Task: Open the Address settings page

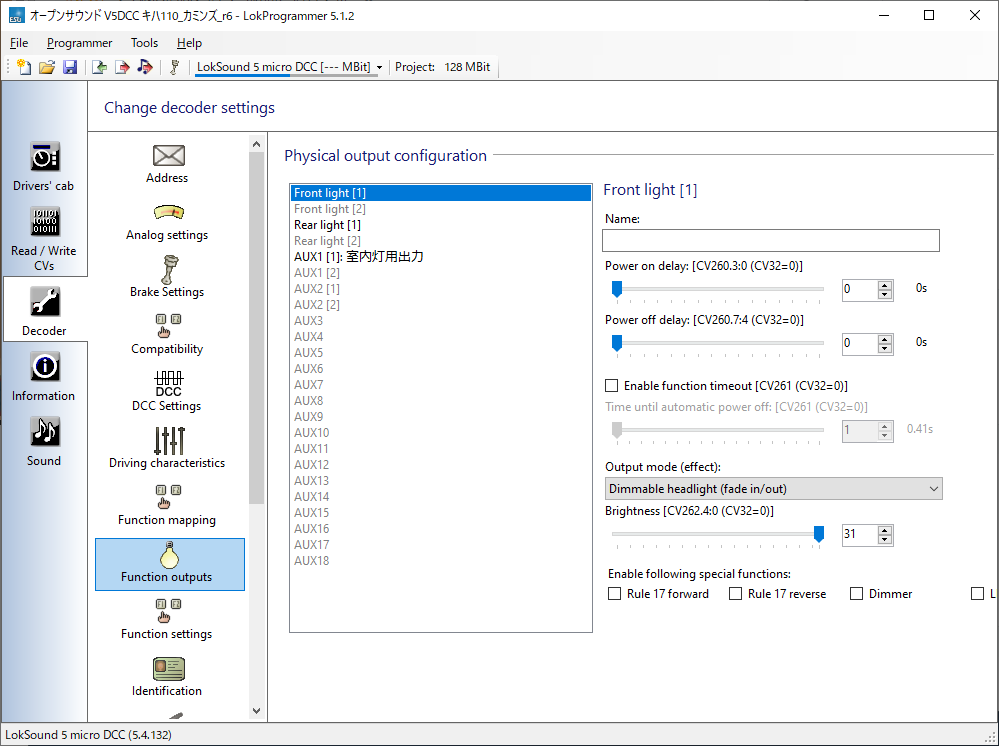Action: (x=168, y=164)
